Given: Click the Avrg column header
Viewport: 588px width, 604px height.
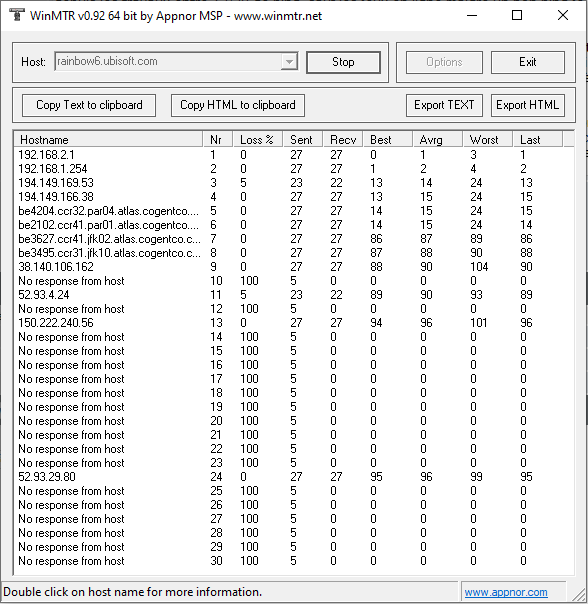Looking at the screenshot, I should click(x=438, y=139).
